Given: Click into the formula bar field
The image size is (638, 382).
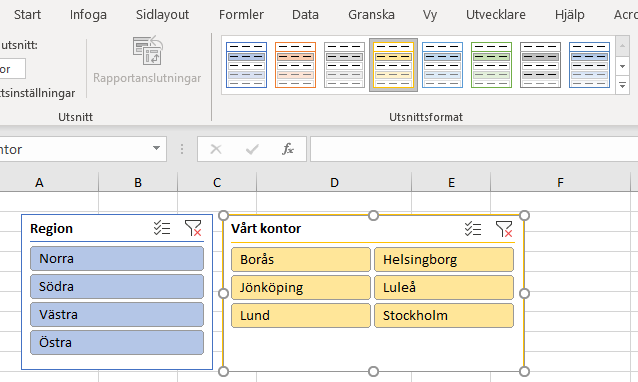Looking at the screenshot, I should point(474,149).
